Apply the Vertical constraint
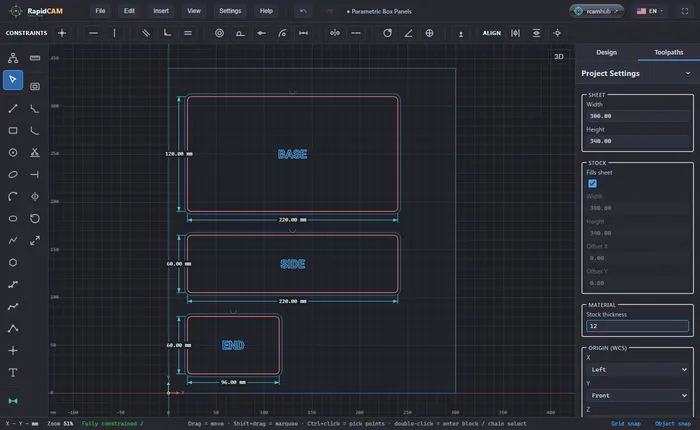Viewport: 700px width, 430px height. click(x=114, y=33)
